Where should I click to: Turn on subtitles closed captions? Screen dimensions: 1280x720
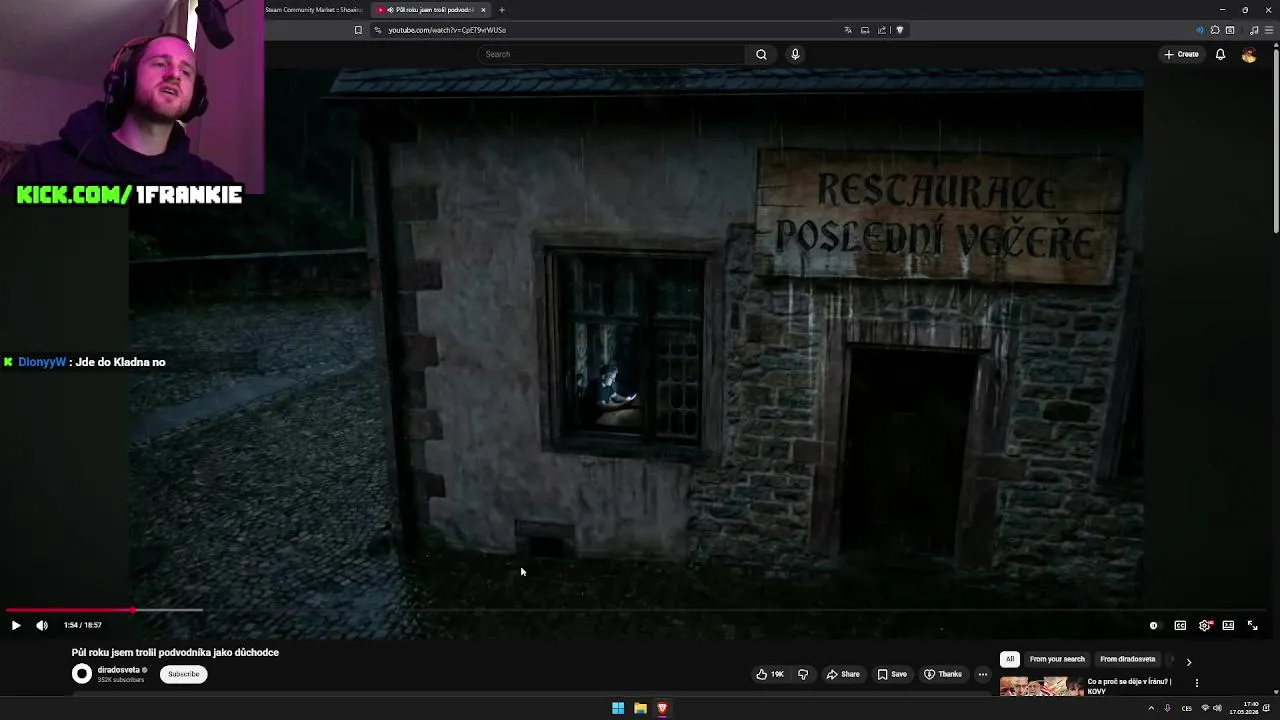click(1180, 625)
